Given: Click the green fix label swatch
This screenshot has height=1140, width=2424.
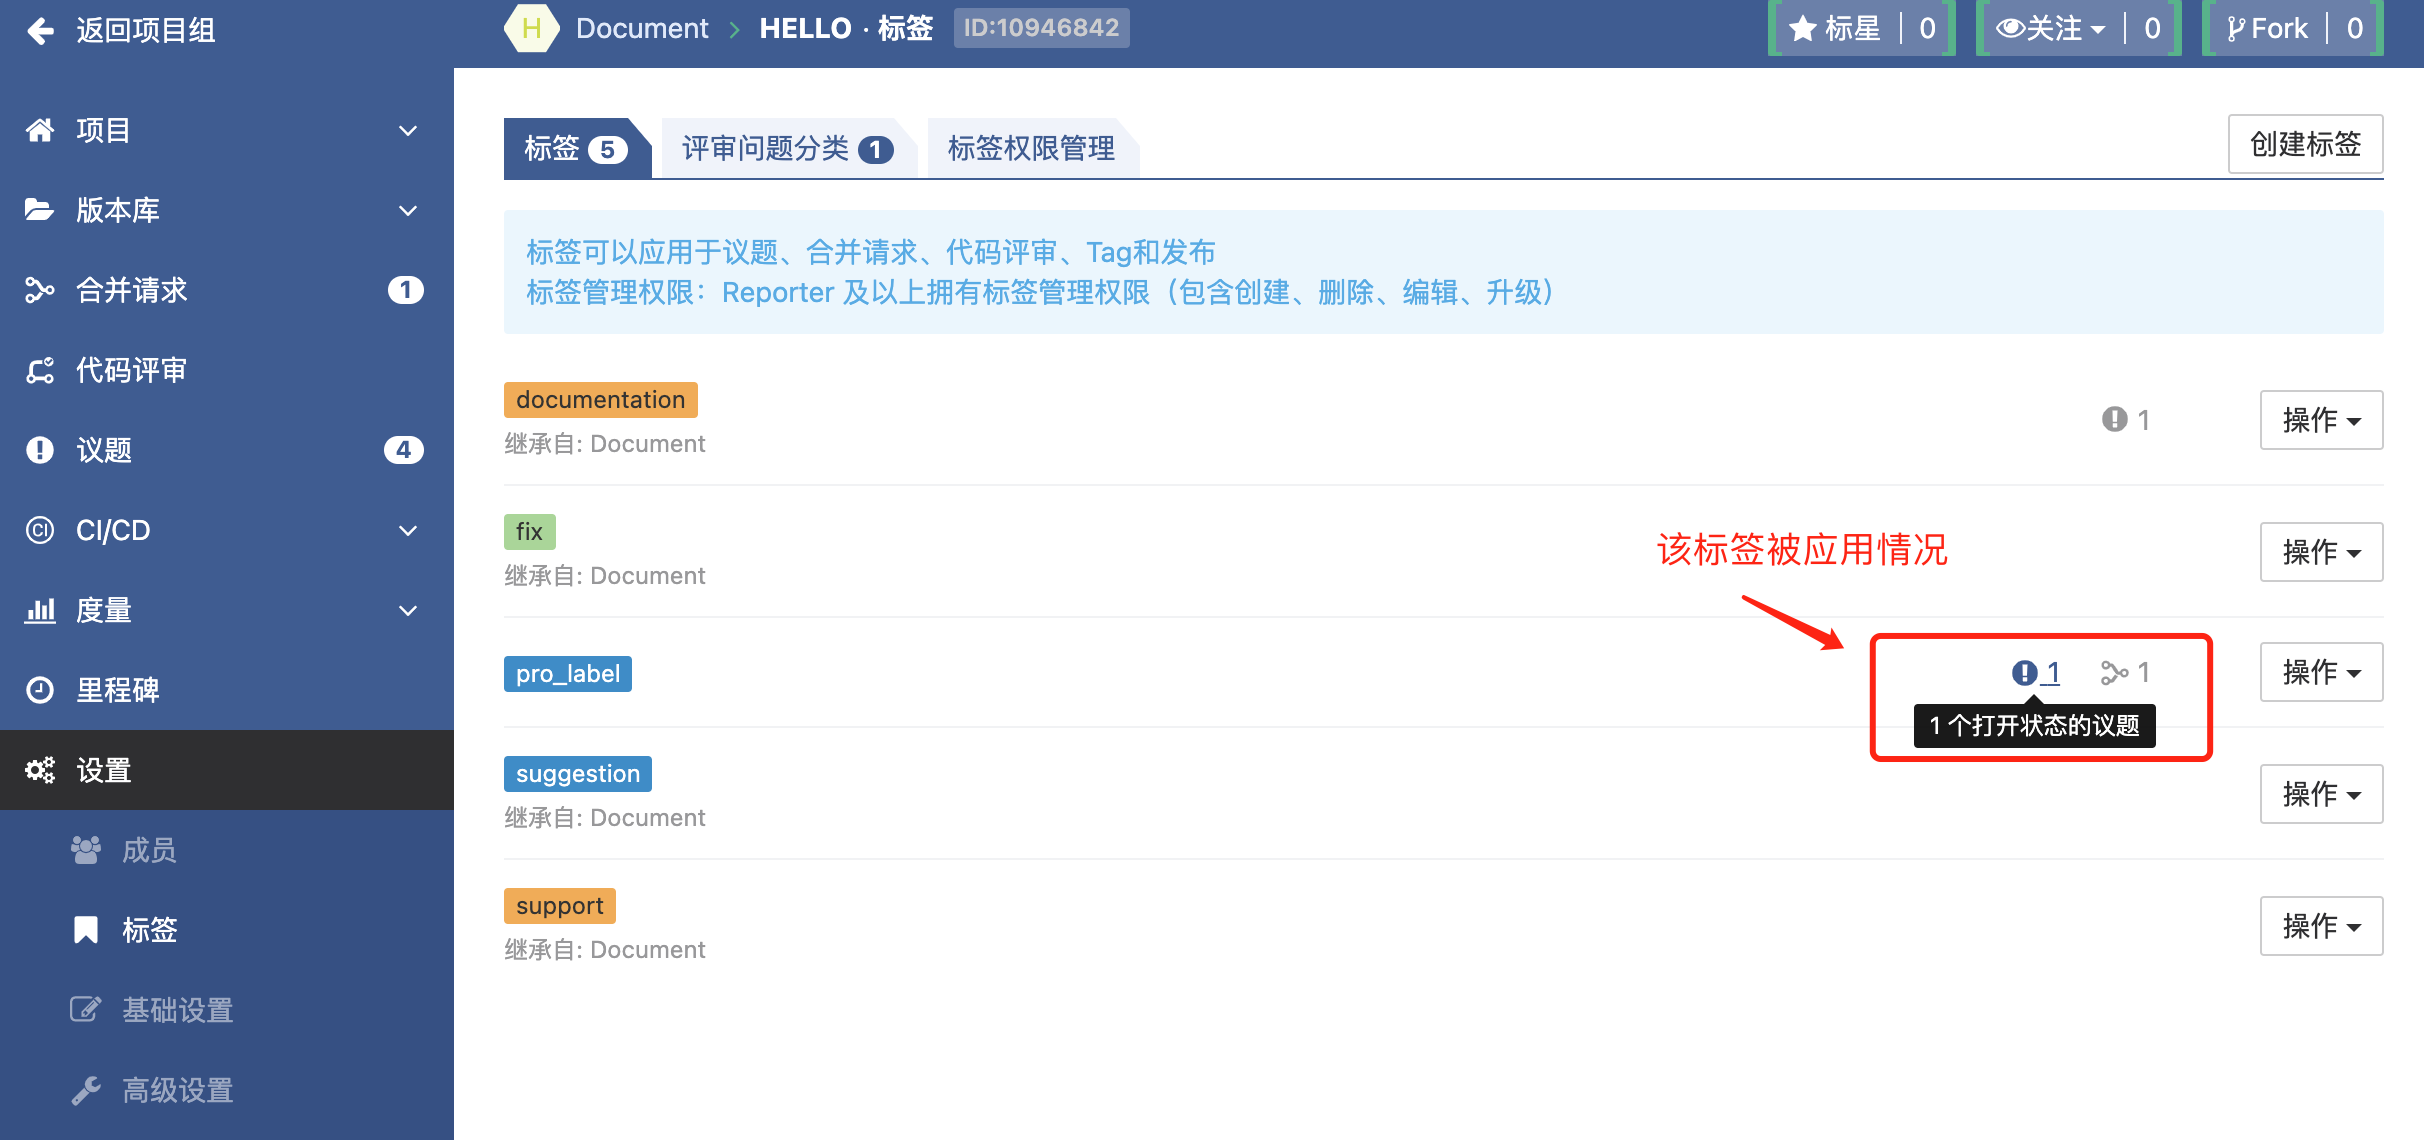Looking at the screenshot, I should [529, 532].
